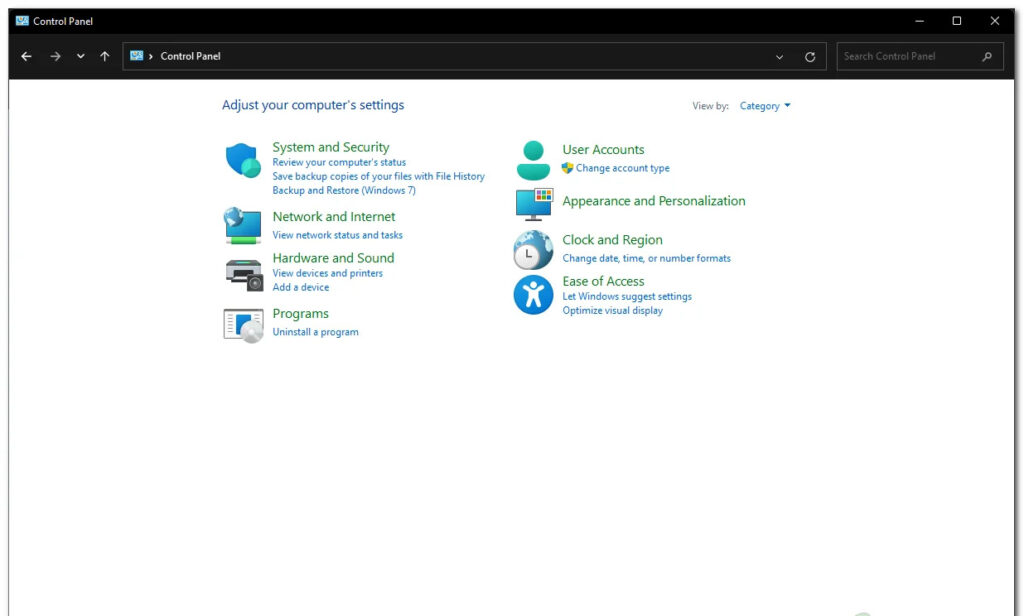Go back using the back arrow
The image size is (1024, 616).
pyautogui.click(x=26, y=56)
